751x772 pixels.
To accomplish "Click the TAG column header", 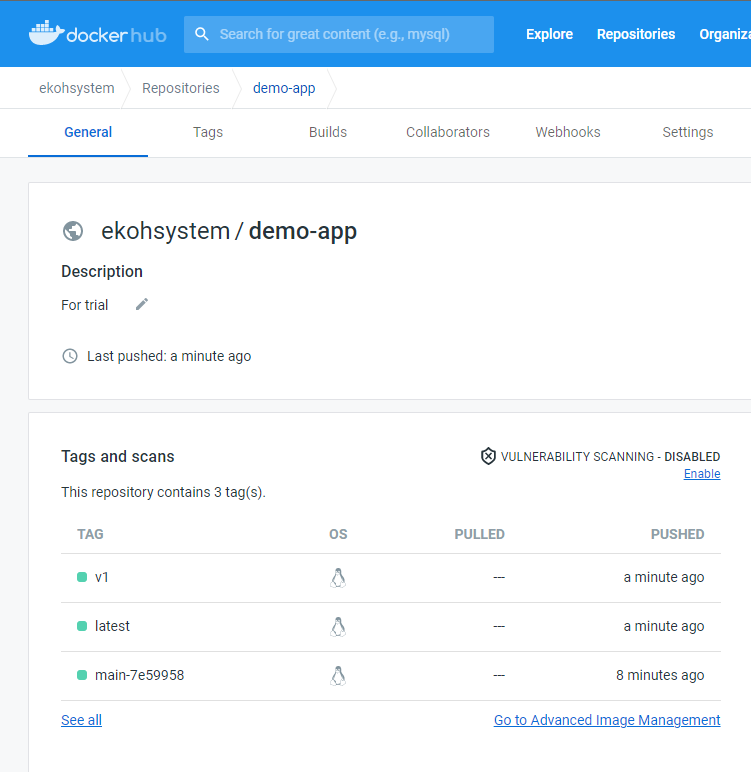I will tap(90, 534).
